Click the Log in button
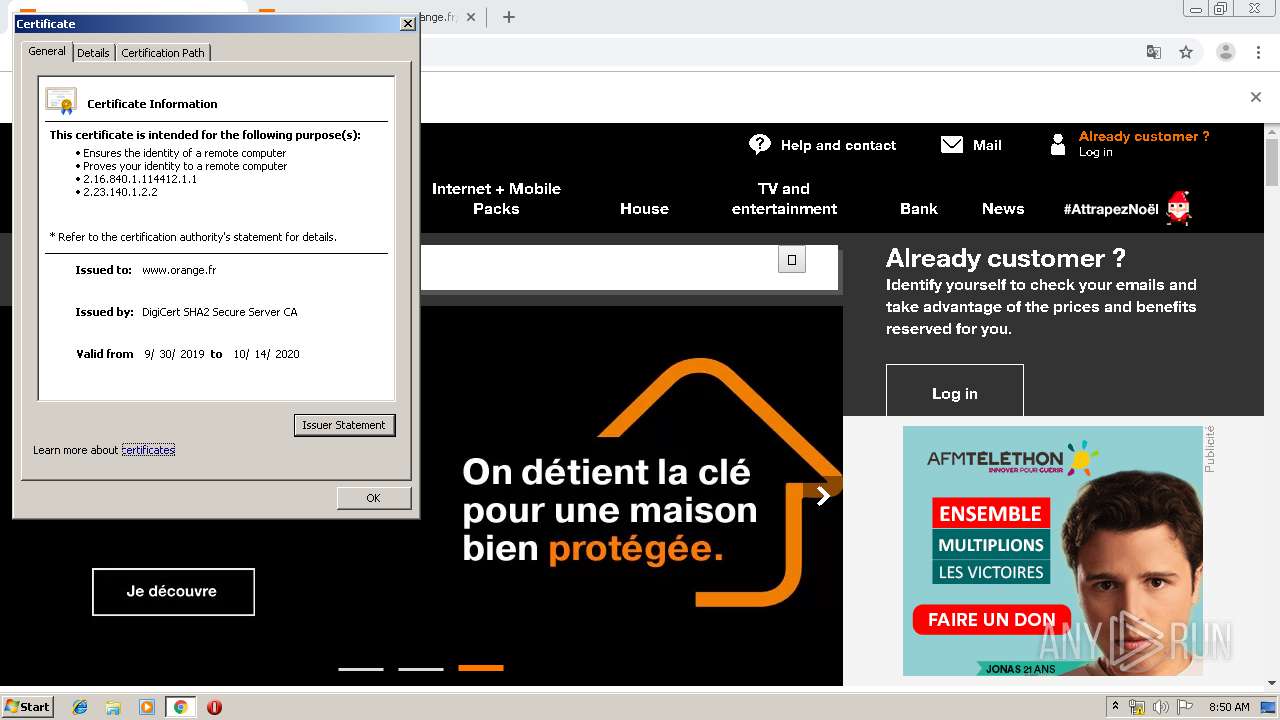 click(x=955, y=391)
